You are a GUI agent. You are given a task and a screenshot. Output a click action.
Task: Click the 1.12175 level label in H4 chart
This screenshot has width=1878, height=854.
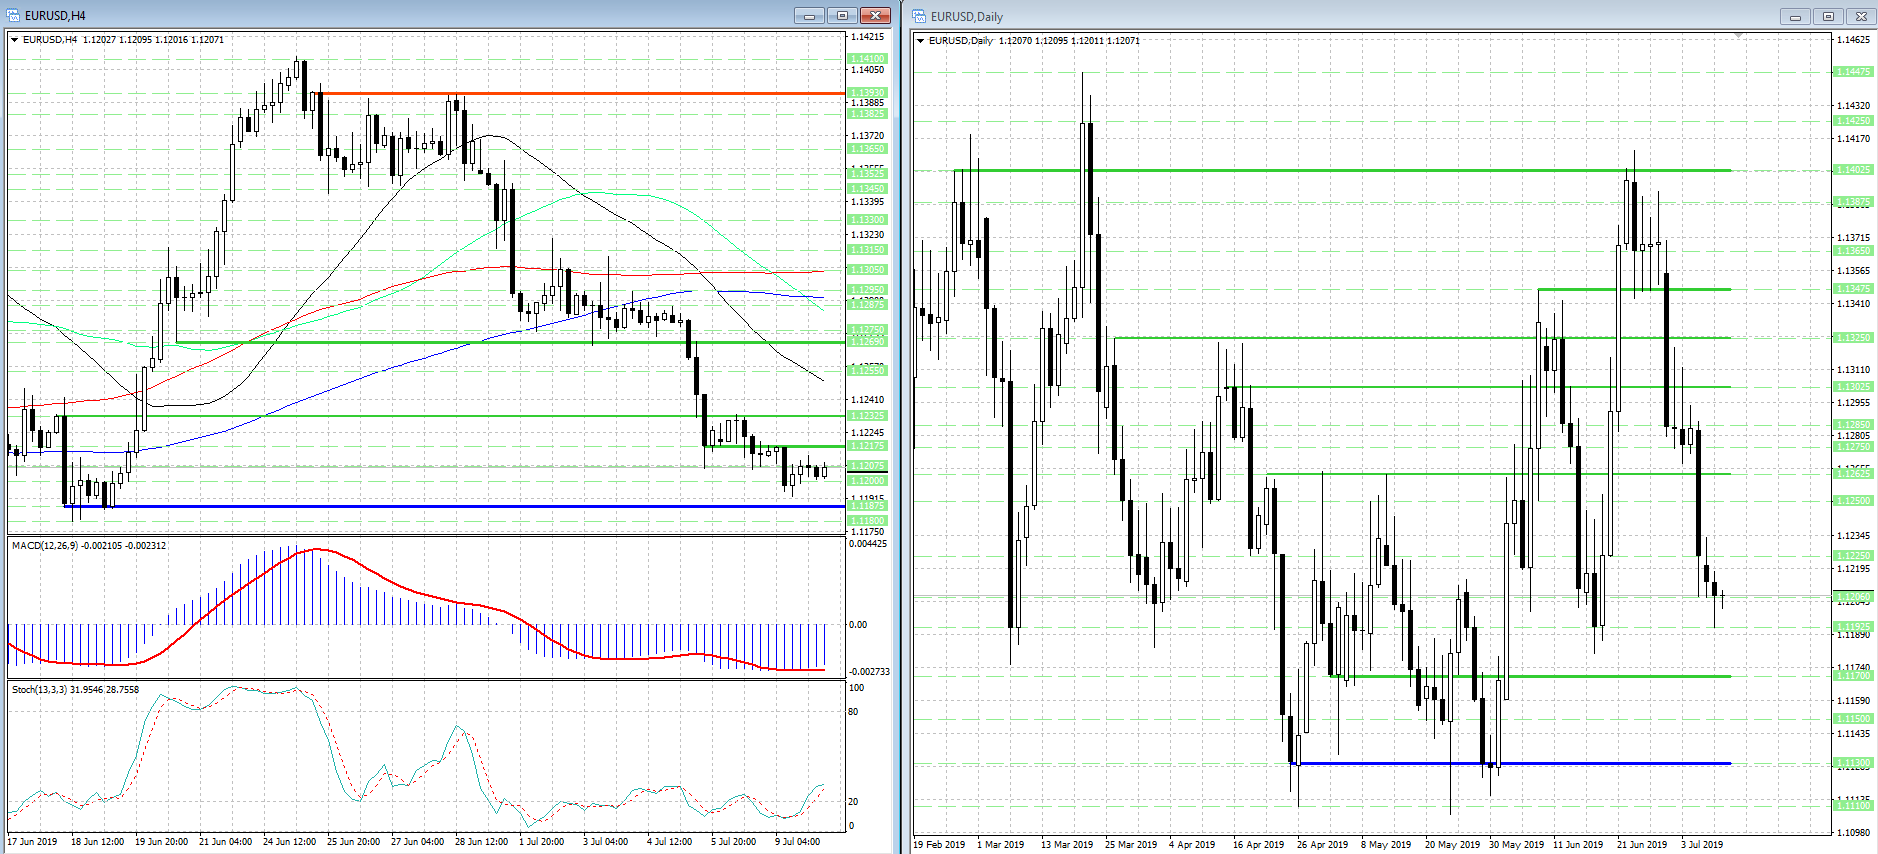(x=867, y=446)
